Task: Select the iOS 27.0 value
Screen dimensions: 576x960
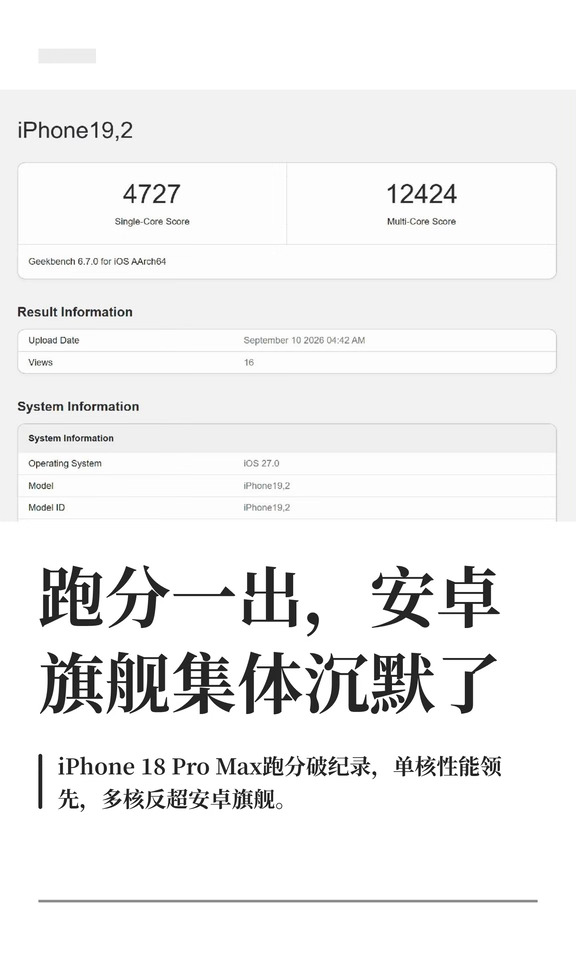Action: point(261,463)
